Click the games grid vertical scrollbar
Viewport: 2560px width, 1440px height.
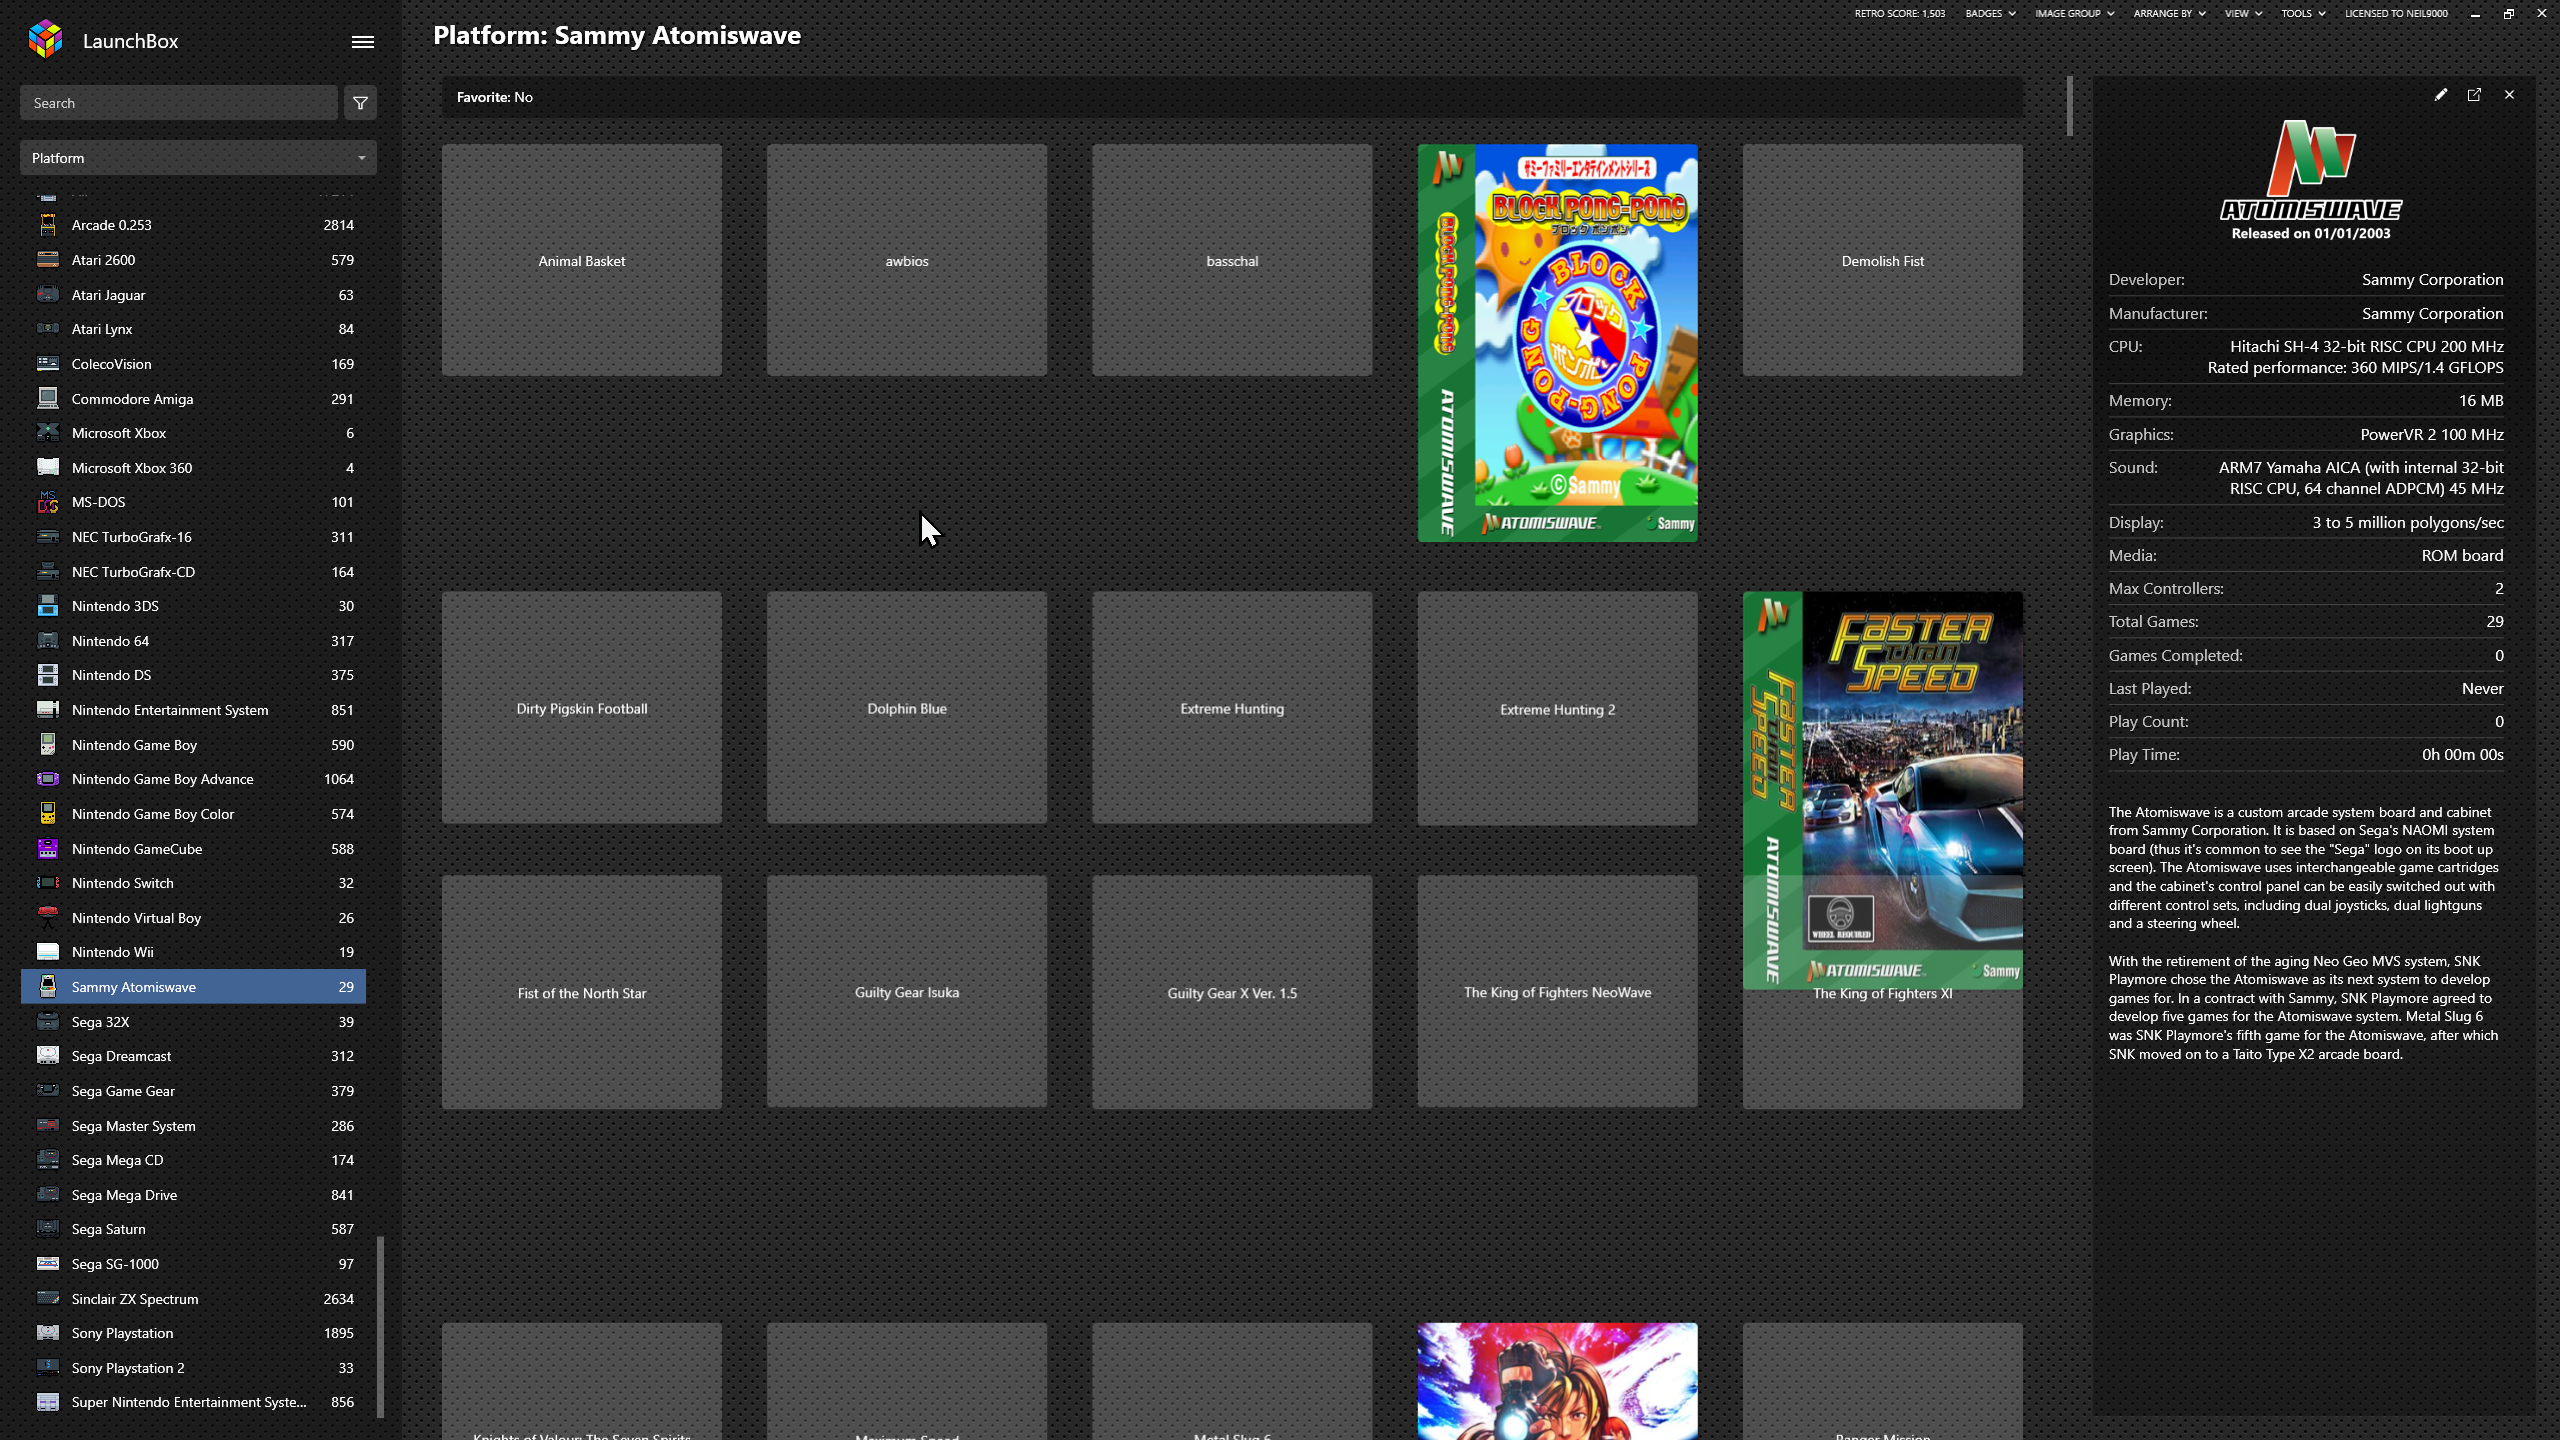point(2069,106)
